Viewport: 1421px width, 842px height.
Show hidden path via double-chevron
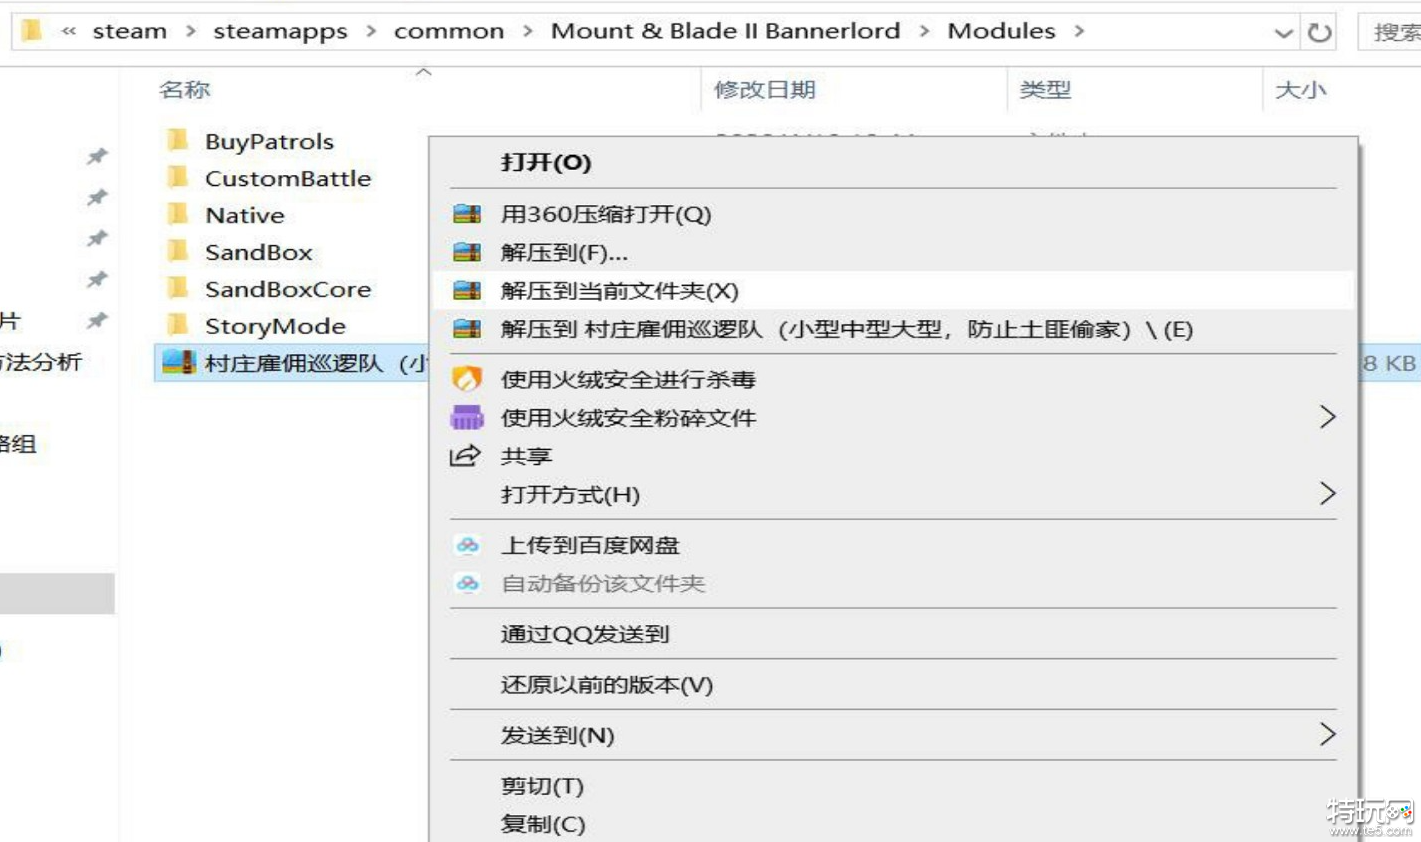click(69, 32)
